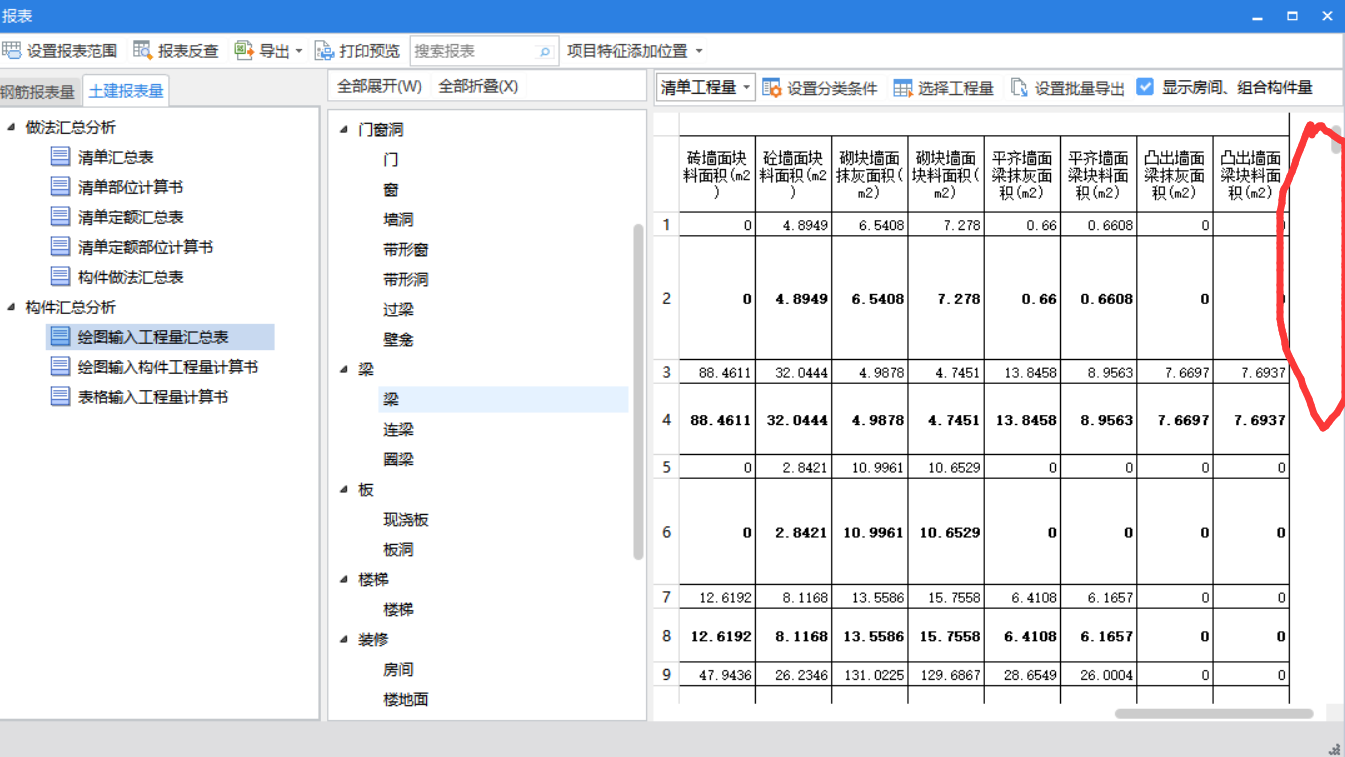
Task: Click the 设置批量导出 icon
Action: (x=1019, y=88)
